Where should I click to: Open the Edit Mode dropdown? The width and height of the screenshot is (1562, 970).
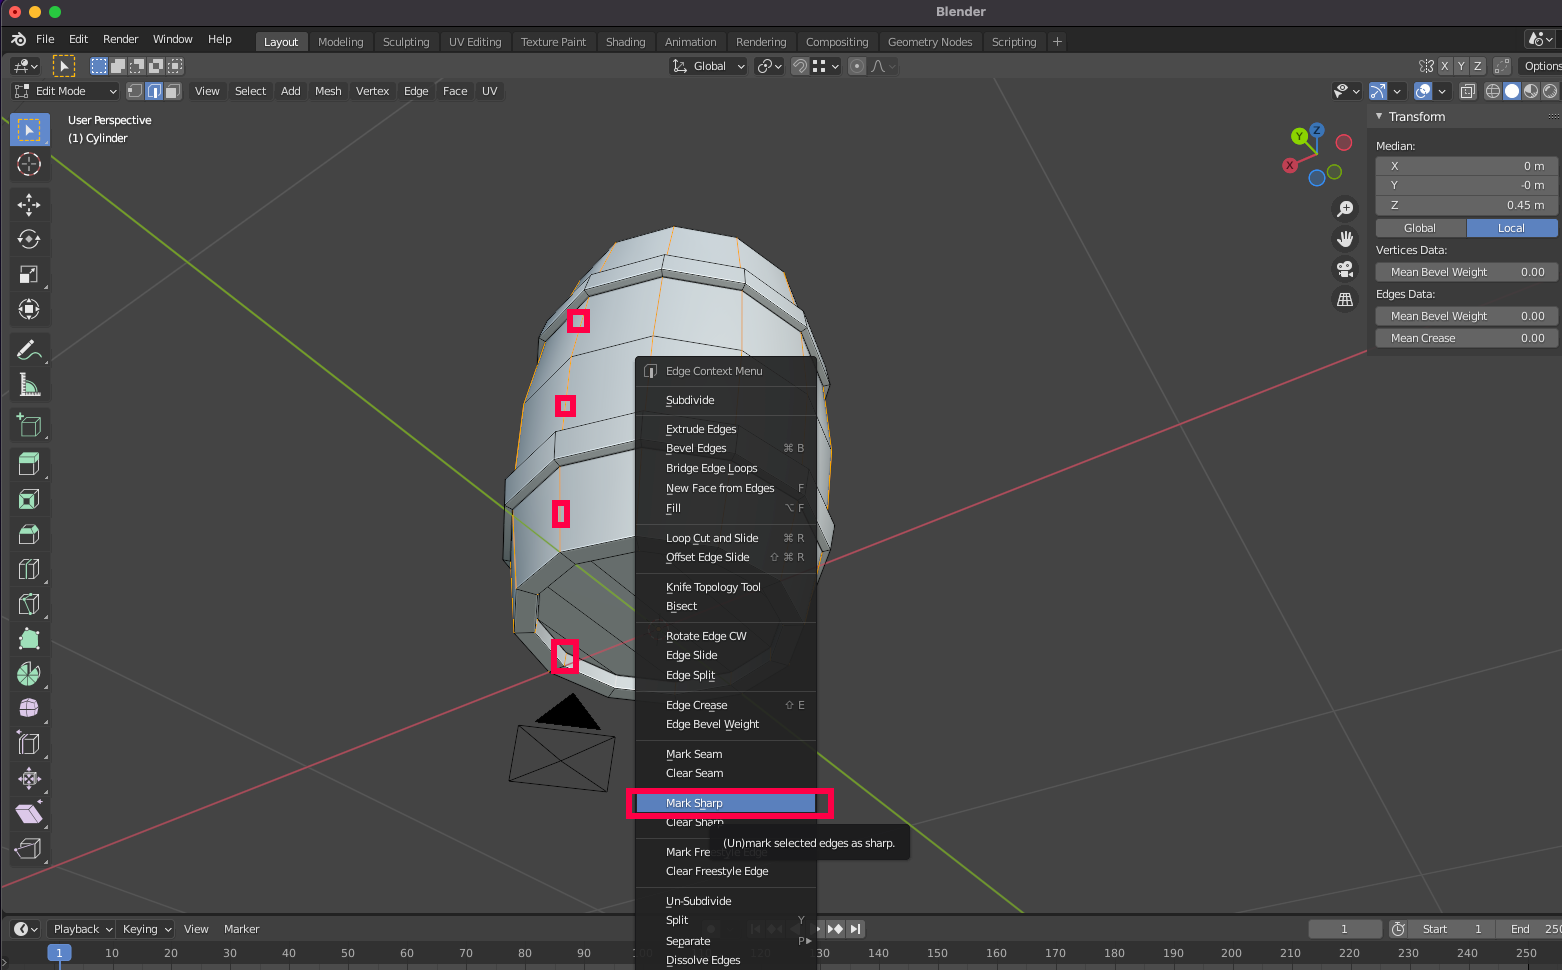(65, 91)
